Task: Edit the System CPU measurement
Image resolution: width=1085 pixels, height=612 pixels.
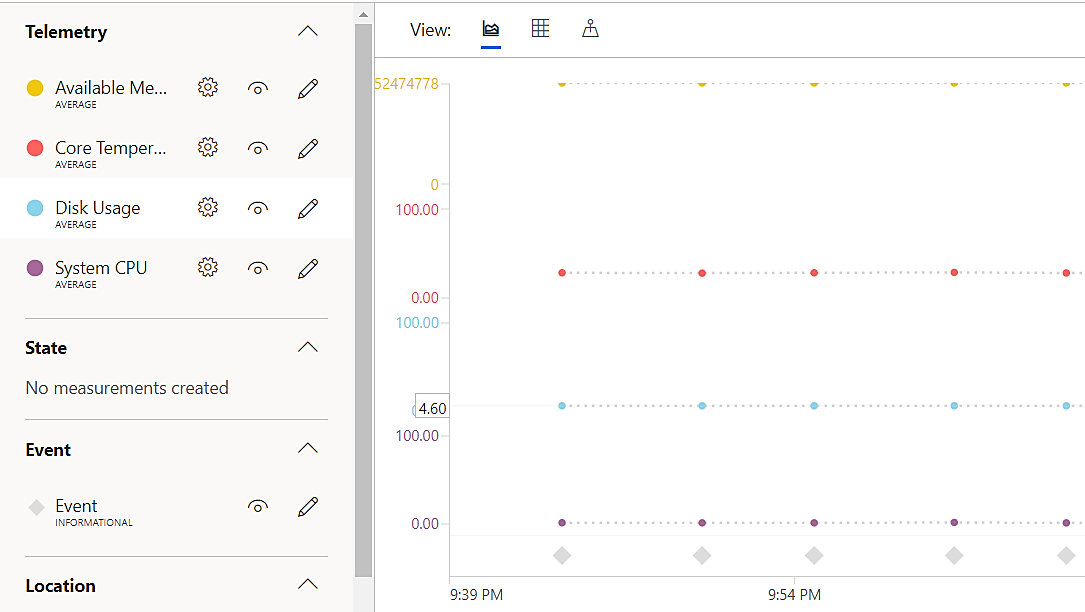Action: pos(308,268)
